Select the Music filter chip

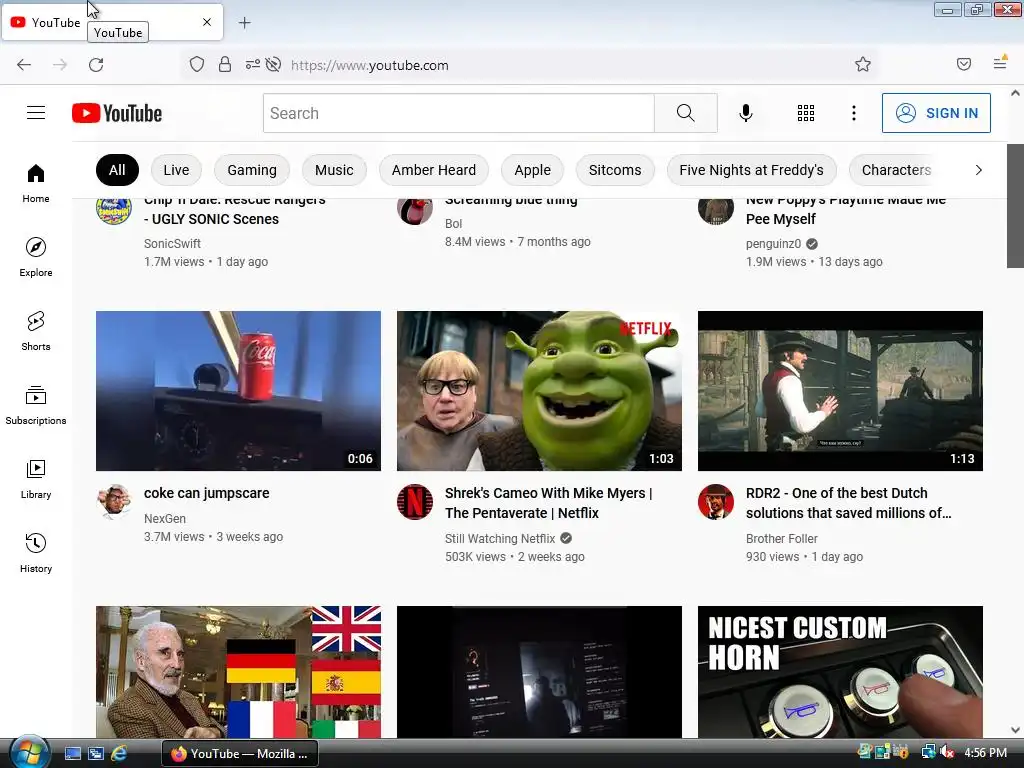click(x=334, y=170)
